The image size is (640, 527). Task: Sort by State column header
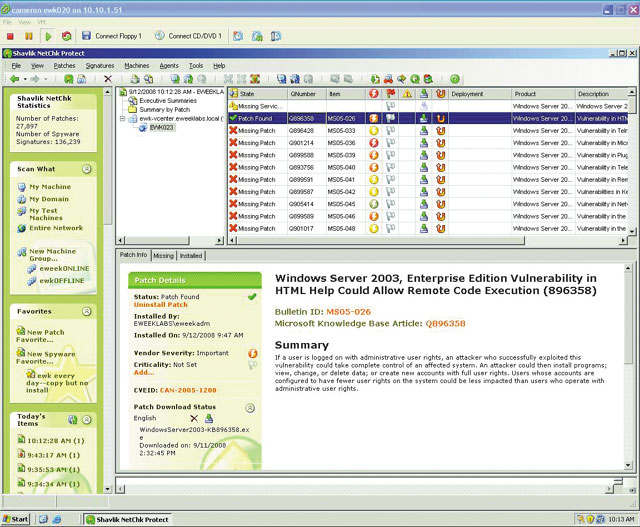[x=258, y=94]
